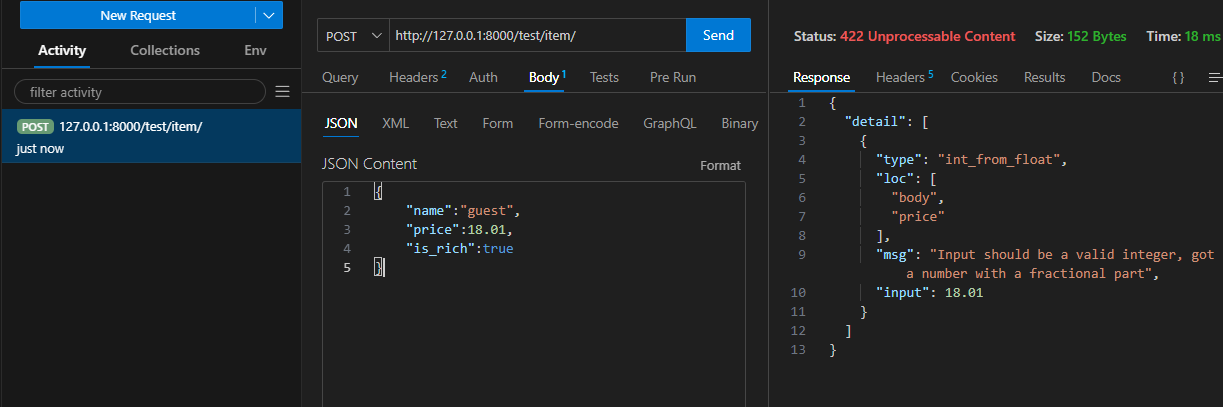Click the "detail" key in response
The width and height of the screenshot is (1223, 407).
pos(877,121)
